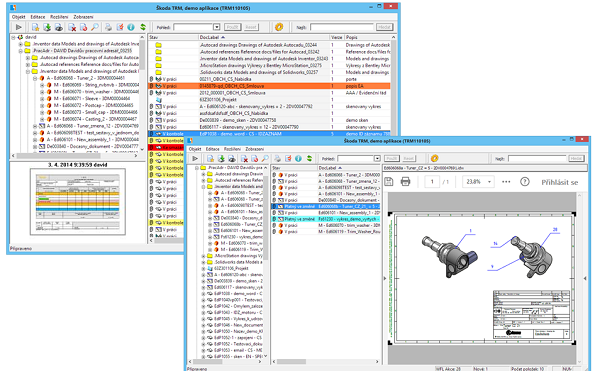Click the save diskette icon in PDF viewer
This screenshot has width=600, height=371.
coord(388,182)
